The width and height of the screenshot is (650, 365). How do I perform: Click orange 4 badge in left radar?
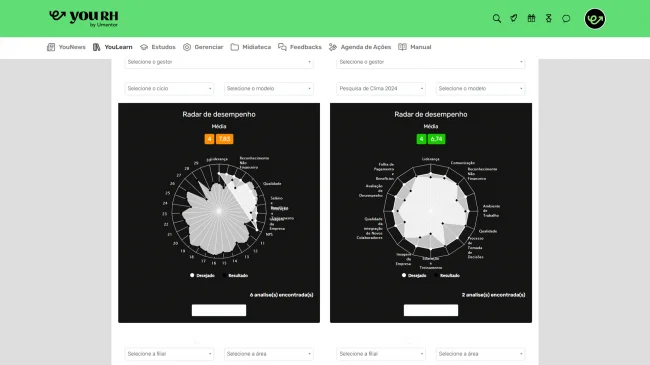tap(209, 139)
